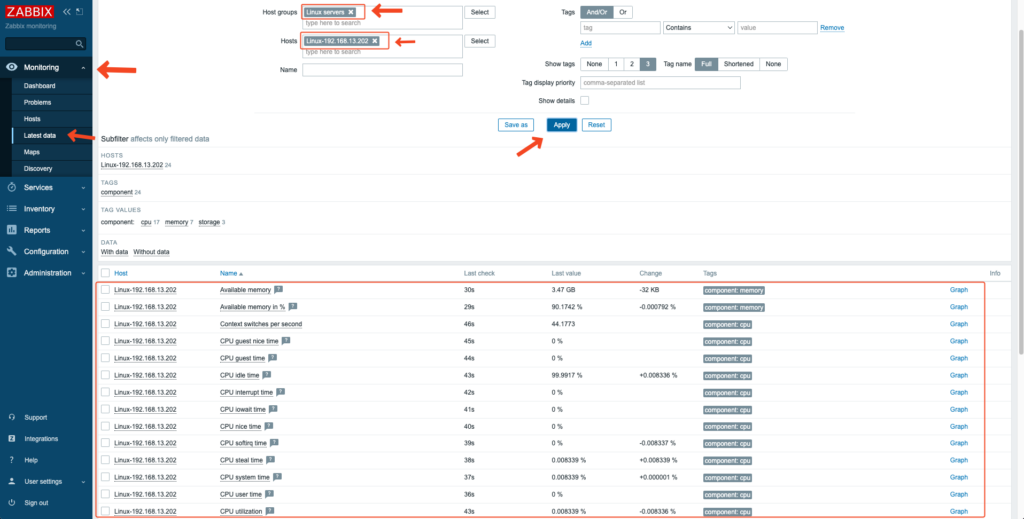Sort table by Name column header
This screenshot has width=1024, height=519.
(231, 273)
